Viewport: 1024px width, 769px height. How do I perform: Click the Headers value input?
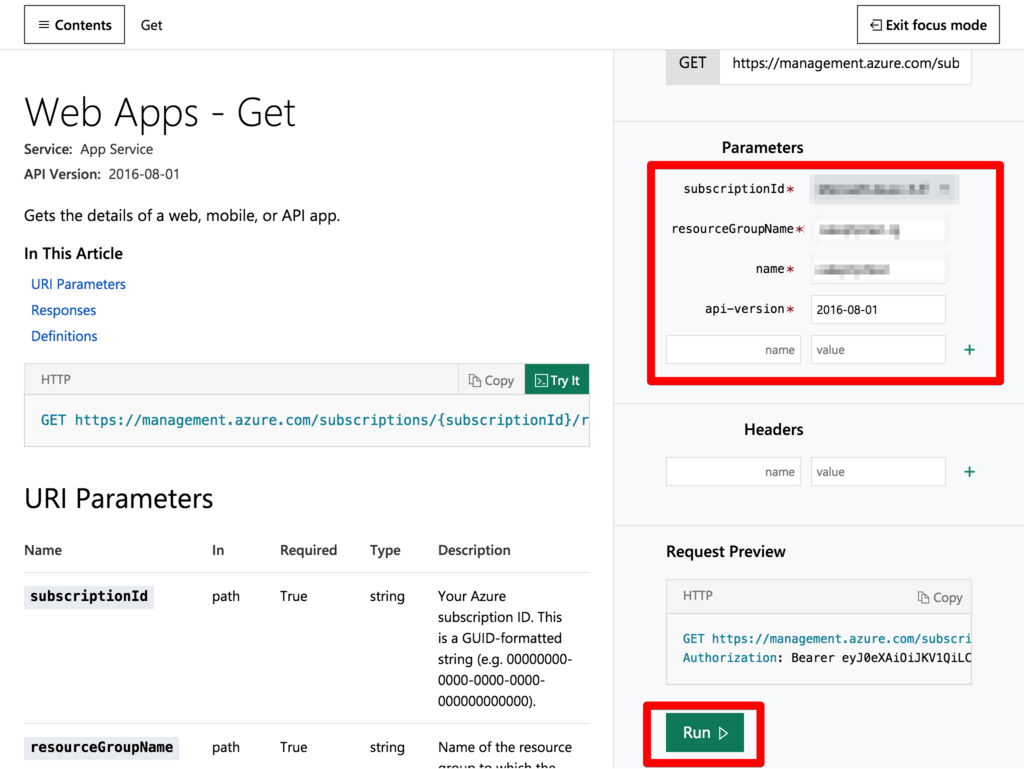pos(878,471)
